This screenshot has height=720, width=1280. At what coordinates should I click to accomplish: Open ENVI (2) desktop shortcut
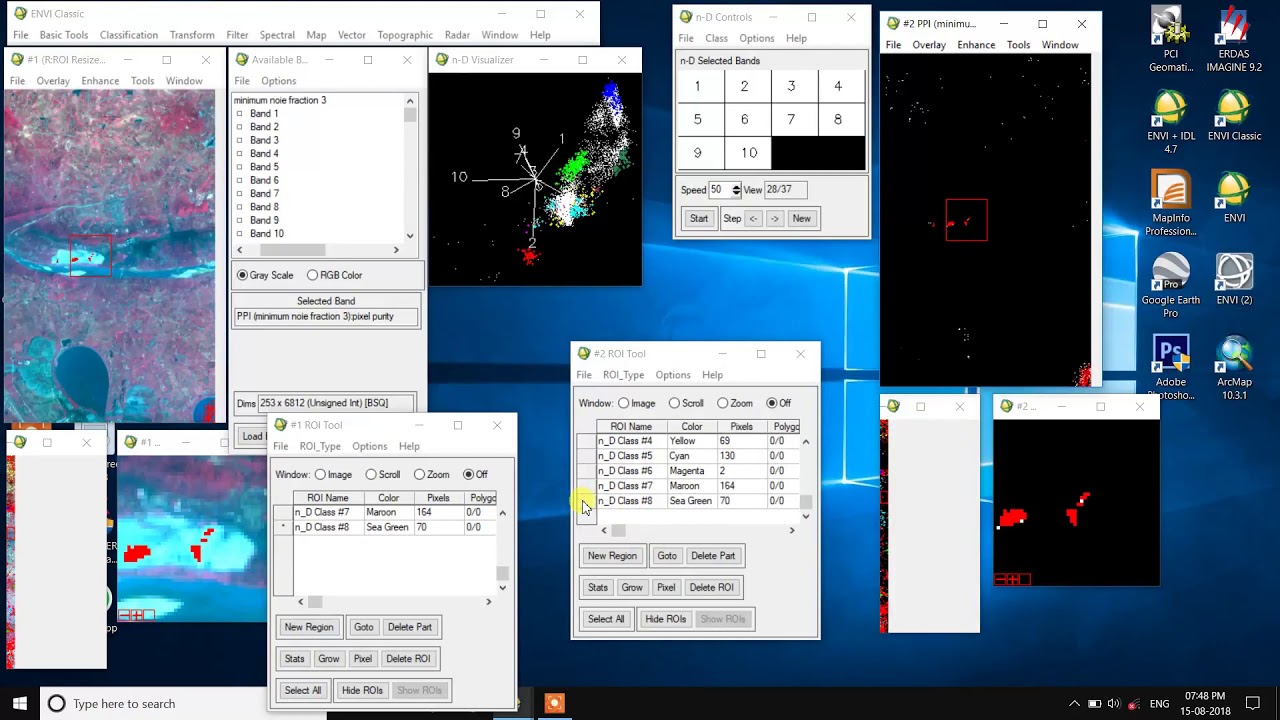pyautogui.click(x=1234, y=280)
